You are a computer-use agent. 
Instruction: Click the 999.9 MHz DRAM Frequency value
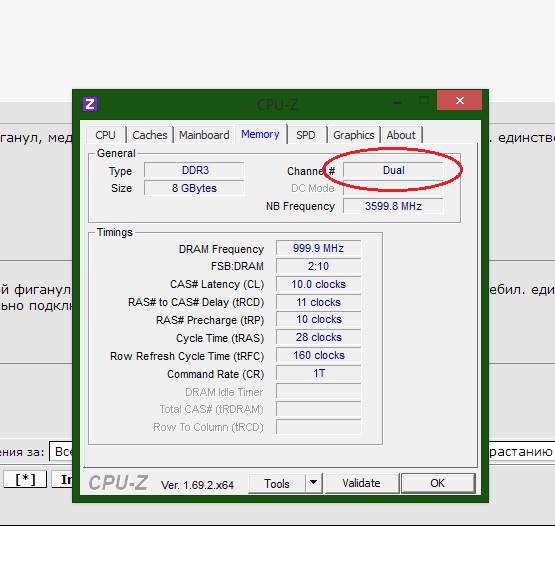(318, 248)
